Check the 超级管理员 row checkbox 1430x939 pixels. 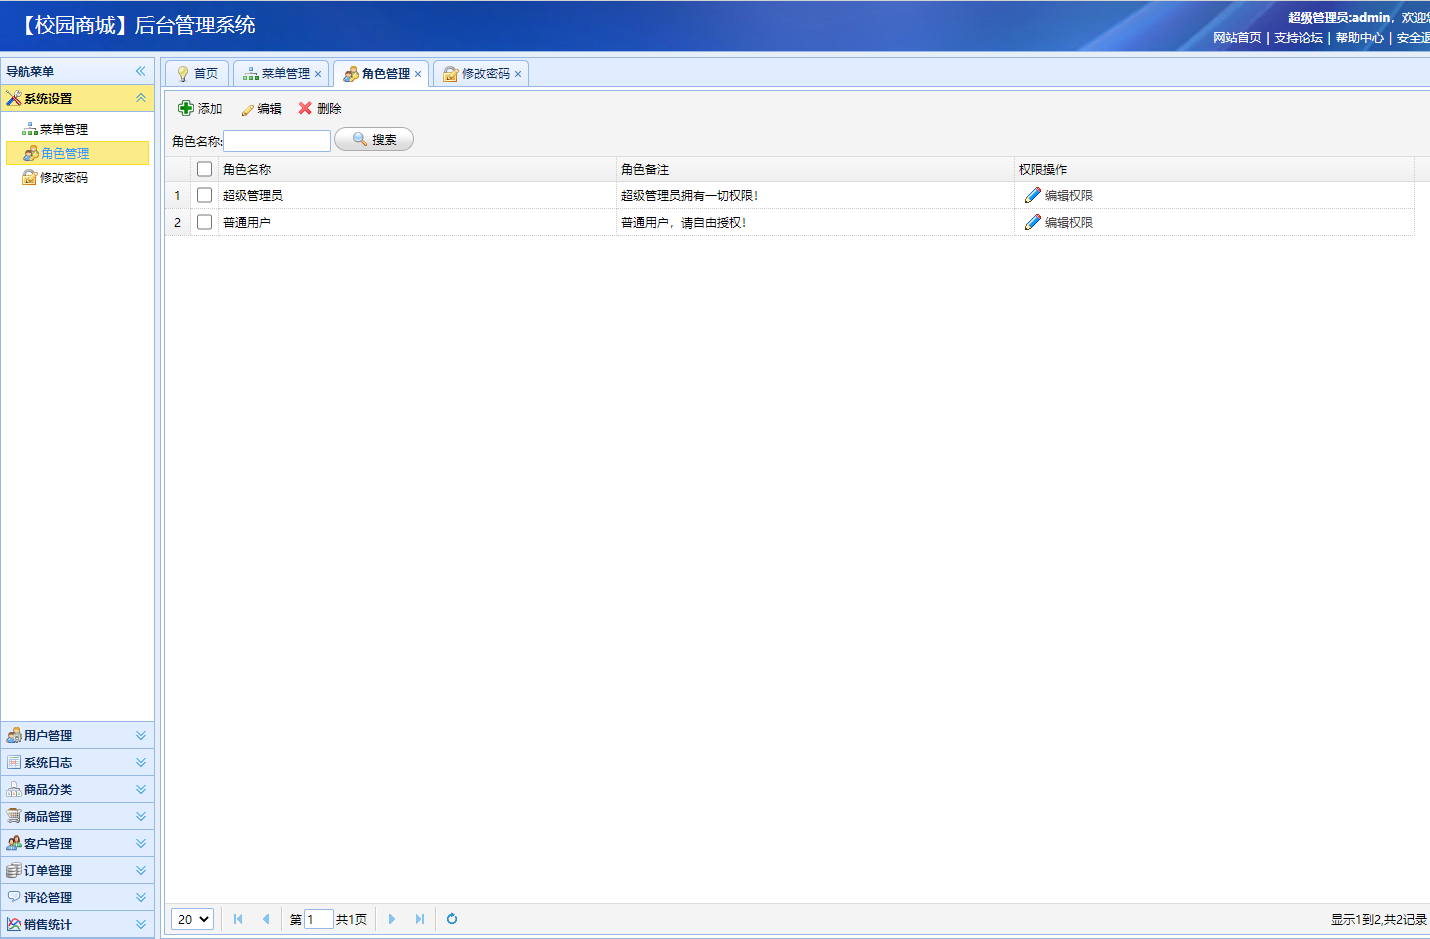pyautogui.click(x=205, y=195)
